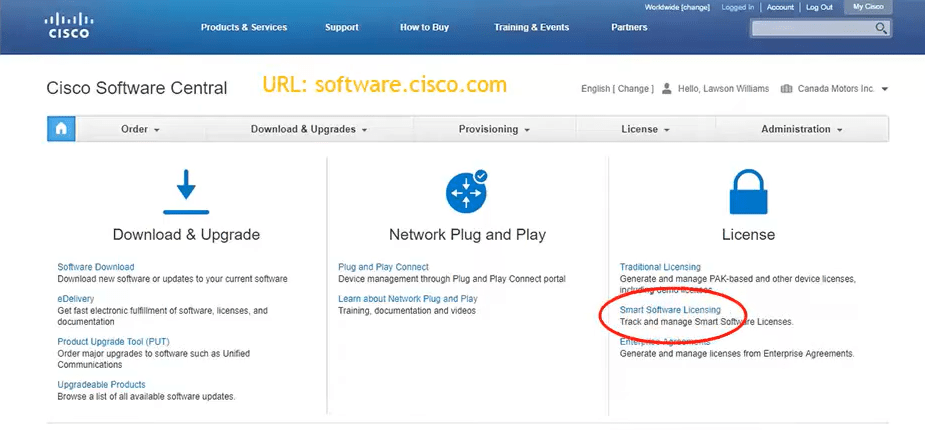Click the Plug and Play Connect link
Viewport: 925px width, 430px height.
384,267
